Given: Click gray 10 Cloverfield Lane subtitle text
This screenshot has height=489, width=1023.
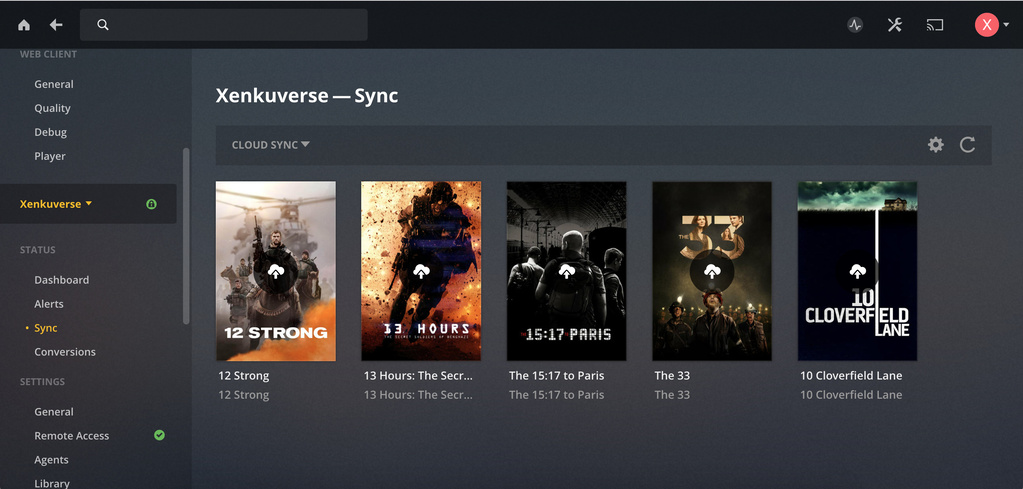Looking at the screenshot, I should pyautogui.click(x=851, y=394).
